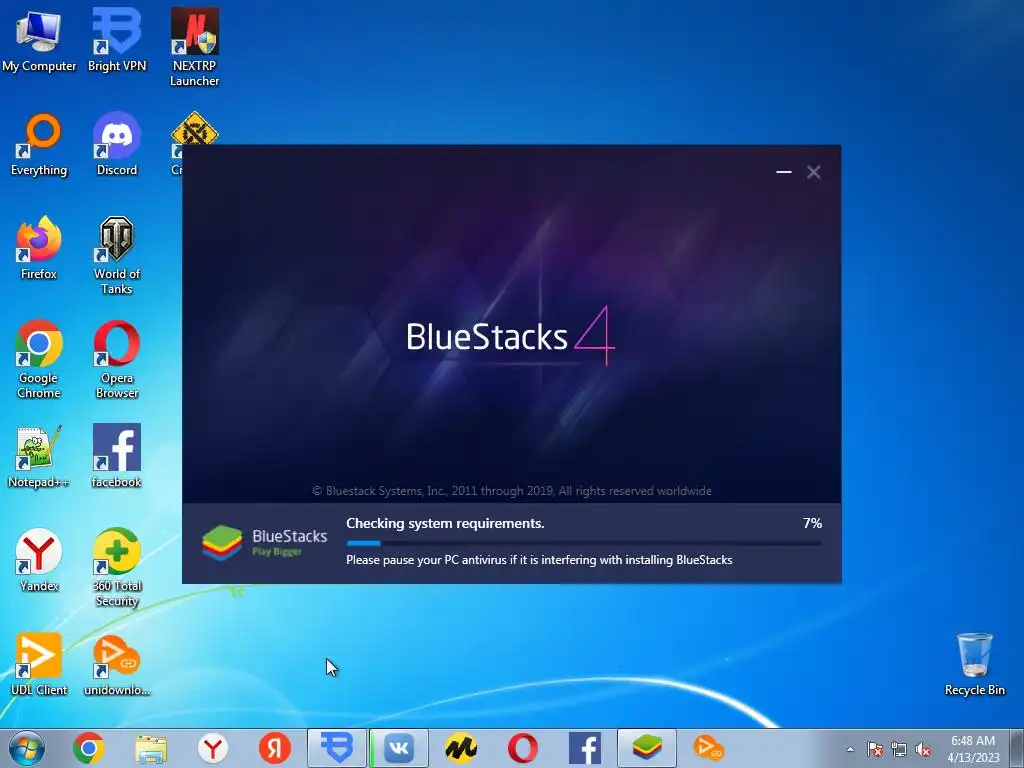1024x768 pixels.
Task: Open VK icon in the taskbar
Action: 399,748
